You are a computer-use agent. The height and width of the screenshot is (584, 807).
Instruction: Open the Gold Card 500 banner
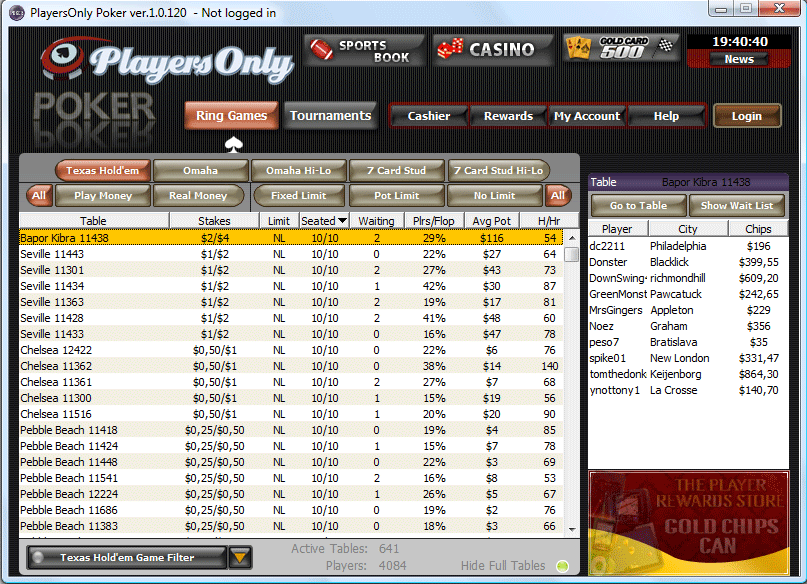point(621,48)
